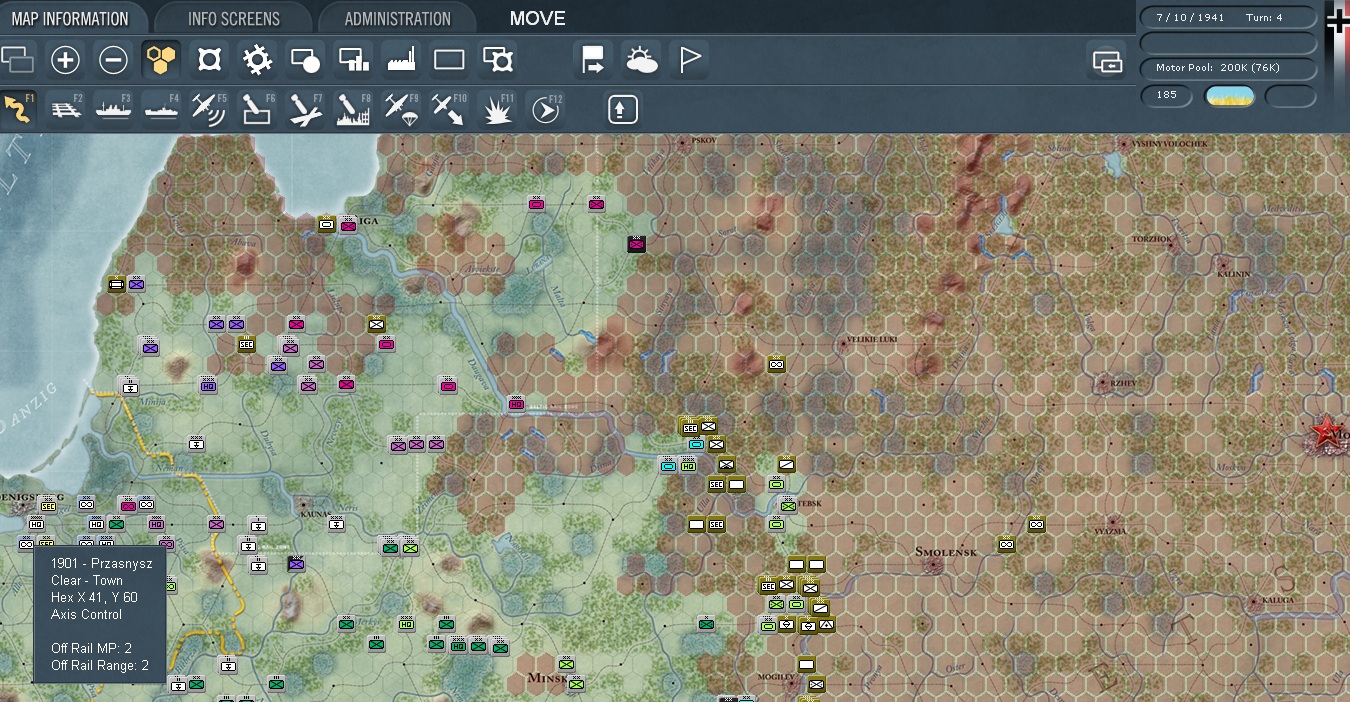Click the factory icon in toolbar

coord(401,61)
